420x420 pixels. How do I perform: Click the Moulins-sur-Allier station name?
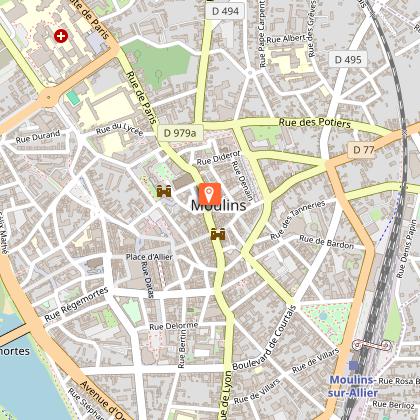[353, 386]
